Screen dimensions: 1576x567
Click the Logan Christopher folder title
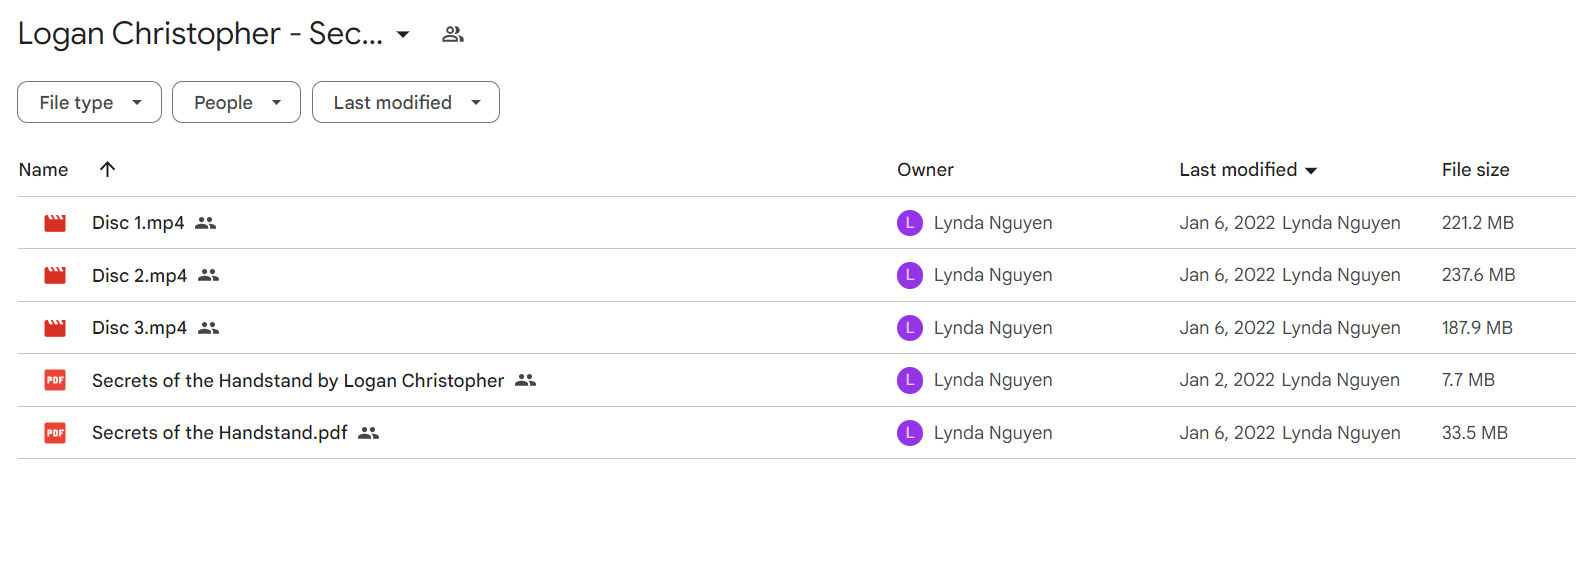pyautogui.click(x=200, y=34)
